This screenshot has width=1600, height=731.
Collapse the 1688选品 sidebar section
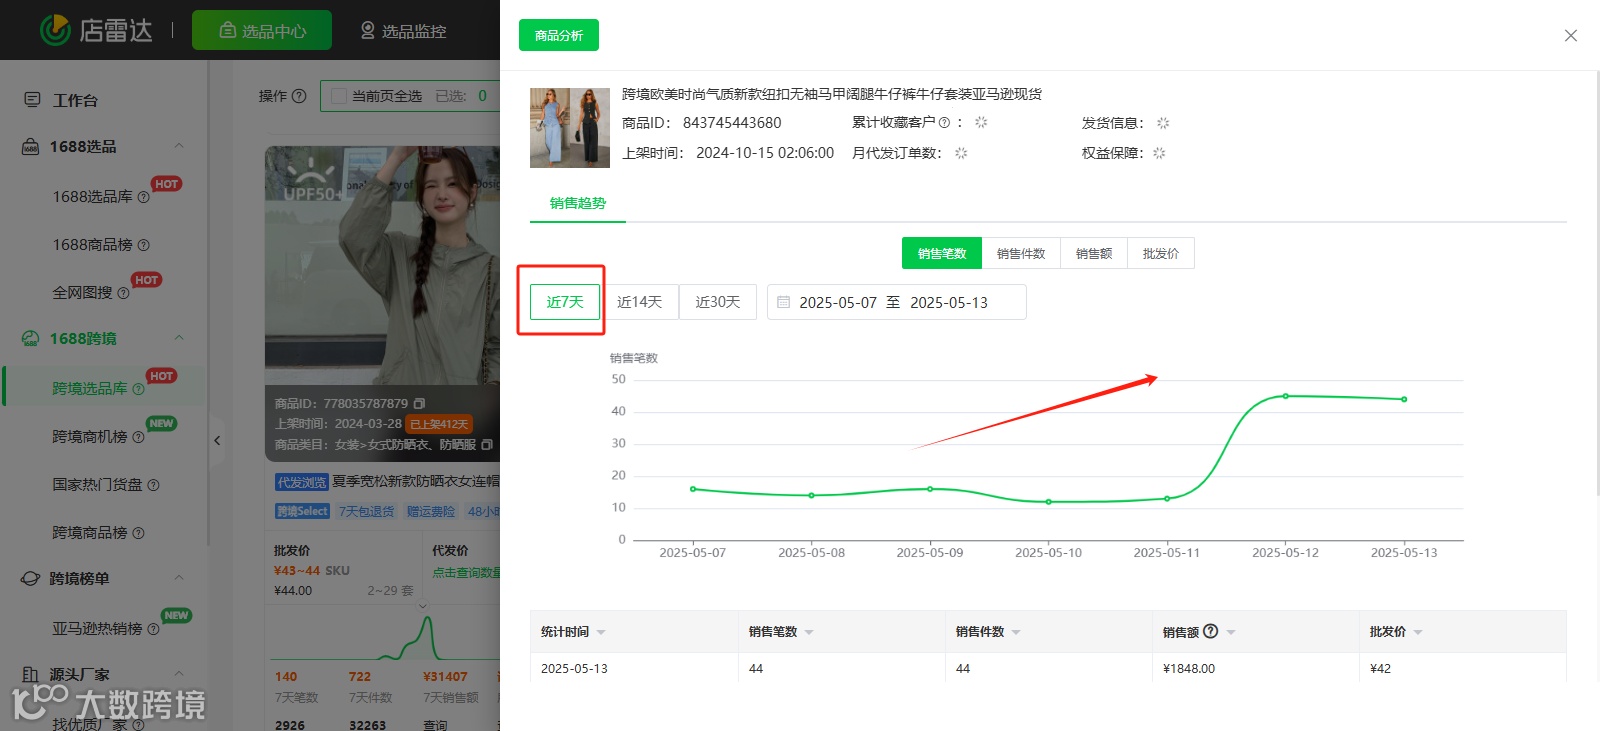point(179,146)
